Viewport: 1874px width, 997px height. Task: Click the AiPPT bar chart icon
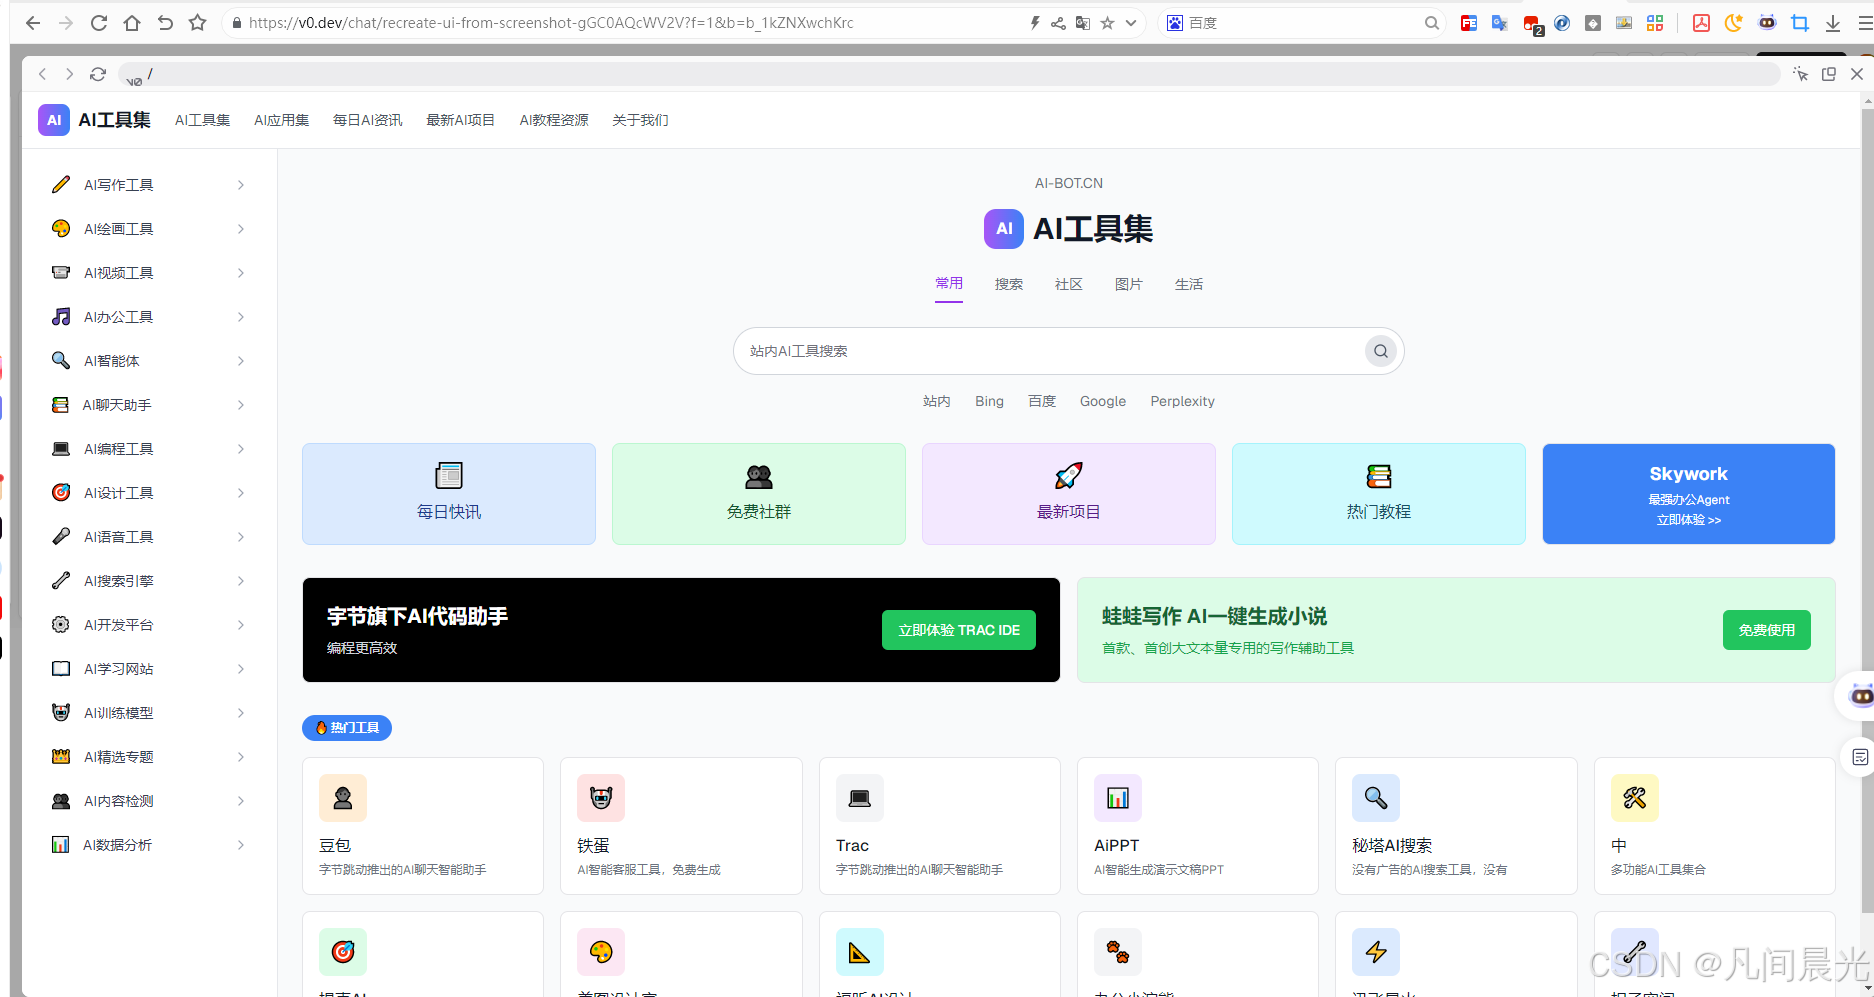1118,798
